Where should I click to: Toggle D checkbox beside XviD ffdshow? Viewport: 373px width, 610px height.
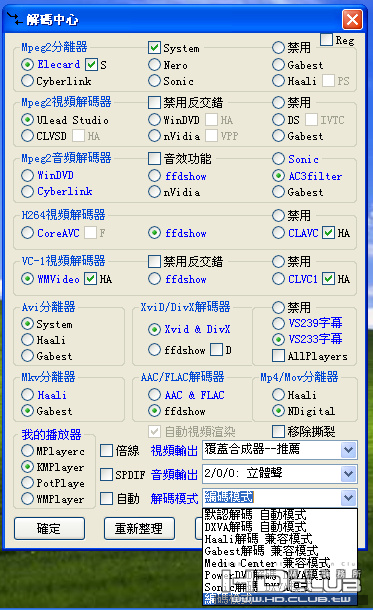216,350
